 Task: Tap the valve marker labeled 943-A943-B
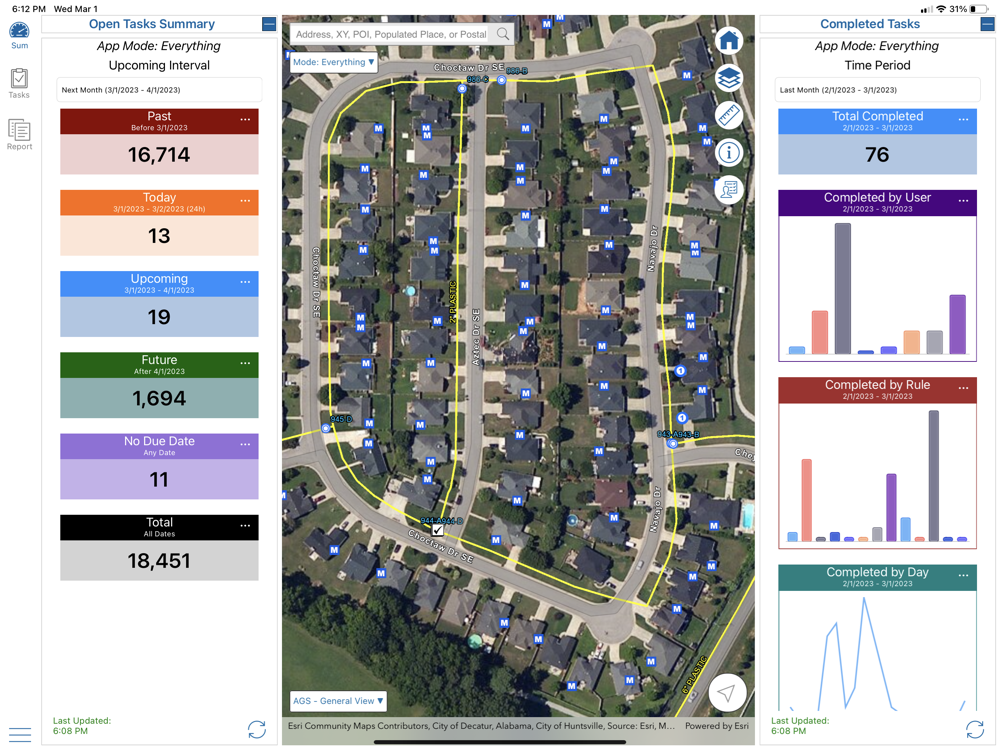[x=672, y=443]
